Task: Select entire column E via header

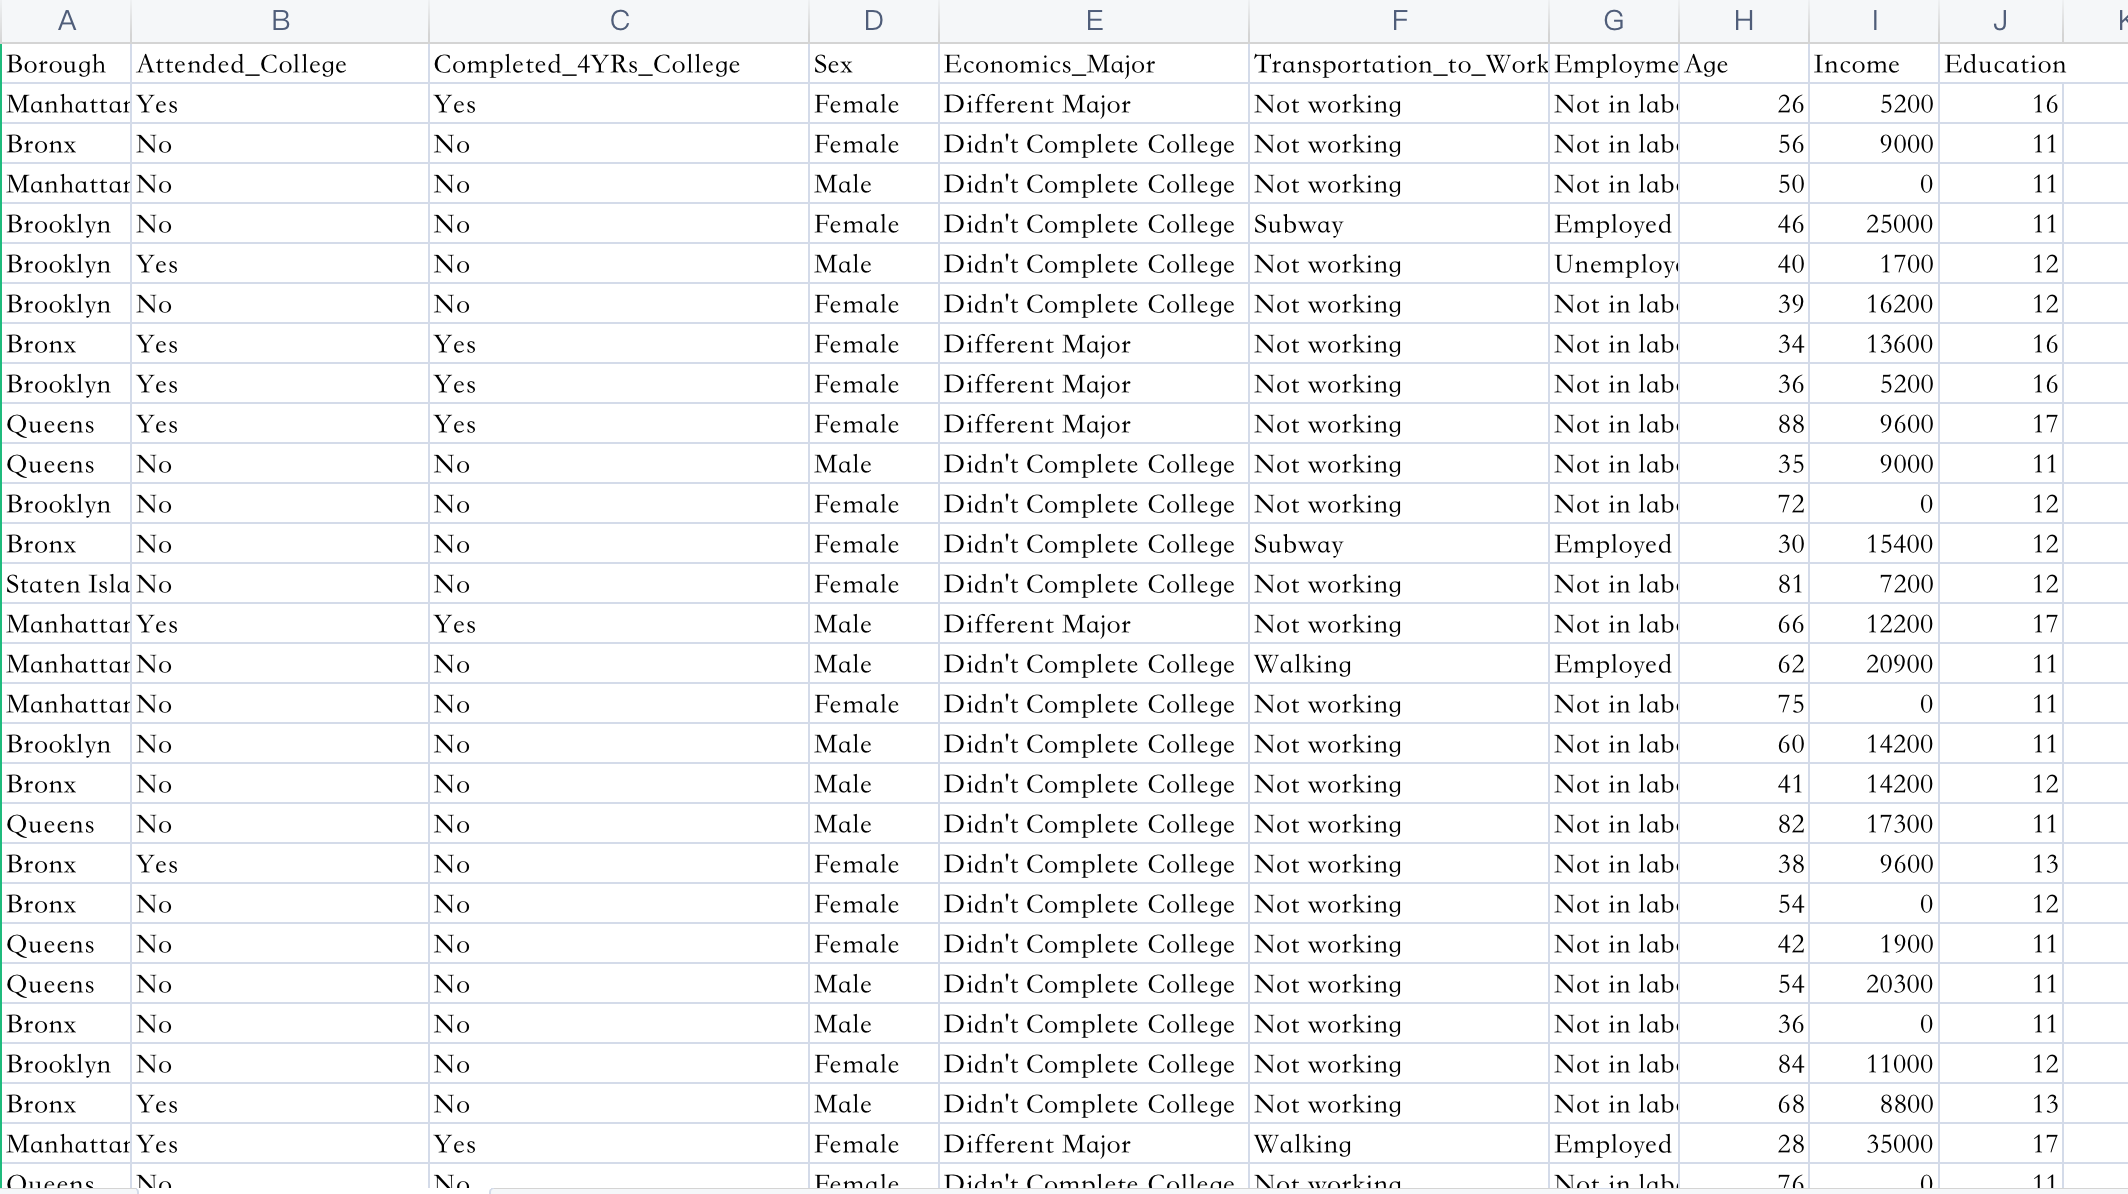Action: coord(1094,20)
